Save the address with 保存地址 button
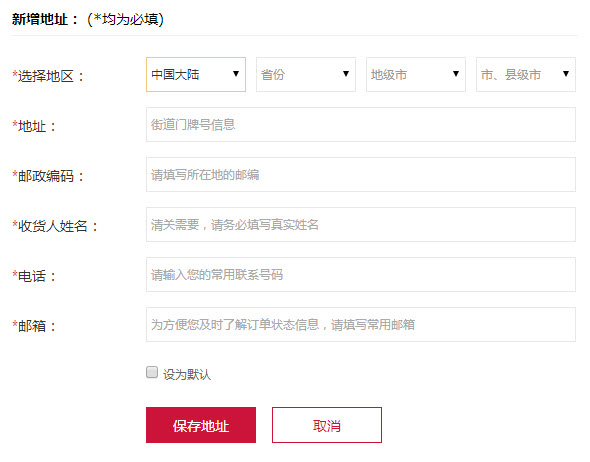Image resolution: width=590 pixels, height=462 pixels. click(x=201, y=425)
